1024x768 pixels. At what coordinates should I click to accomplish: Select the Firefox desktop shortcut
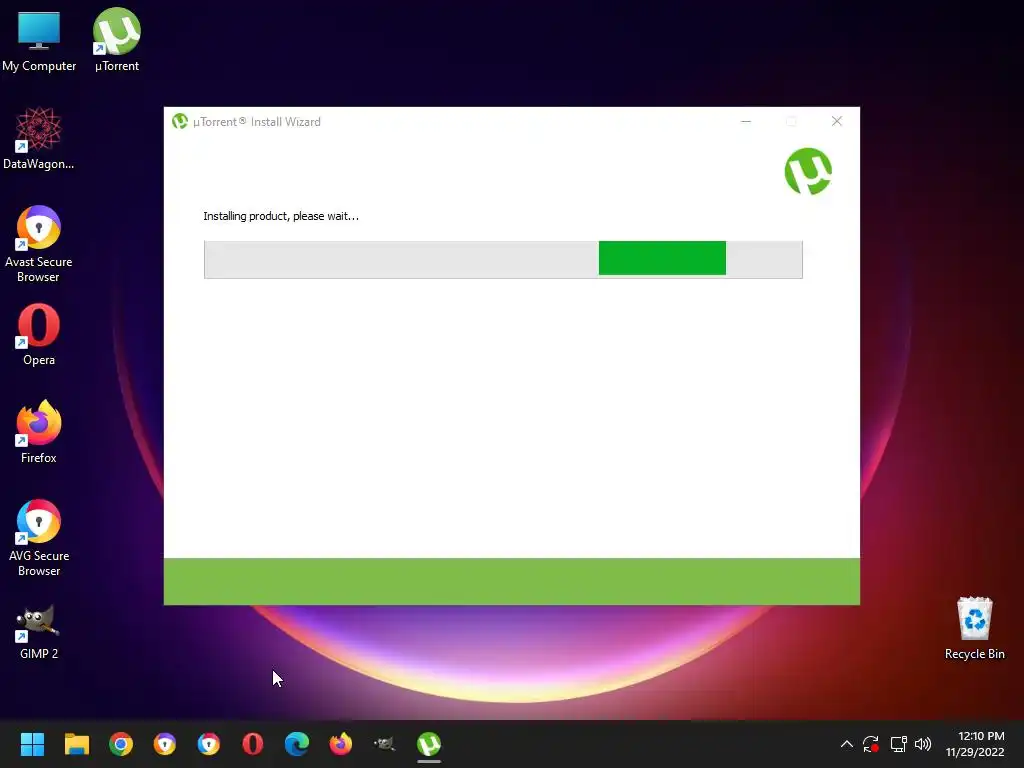[39, 432]
